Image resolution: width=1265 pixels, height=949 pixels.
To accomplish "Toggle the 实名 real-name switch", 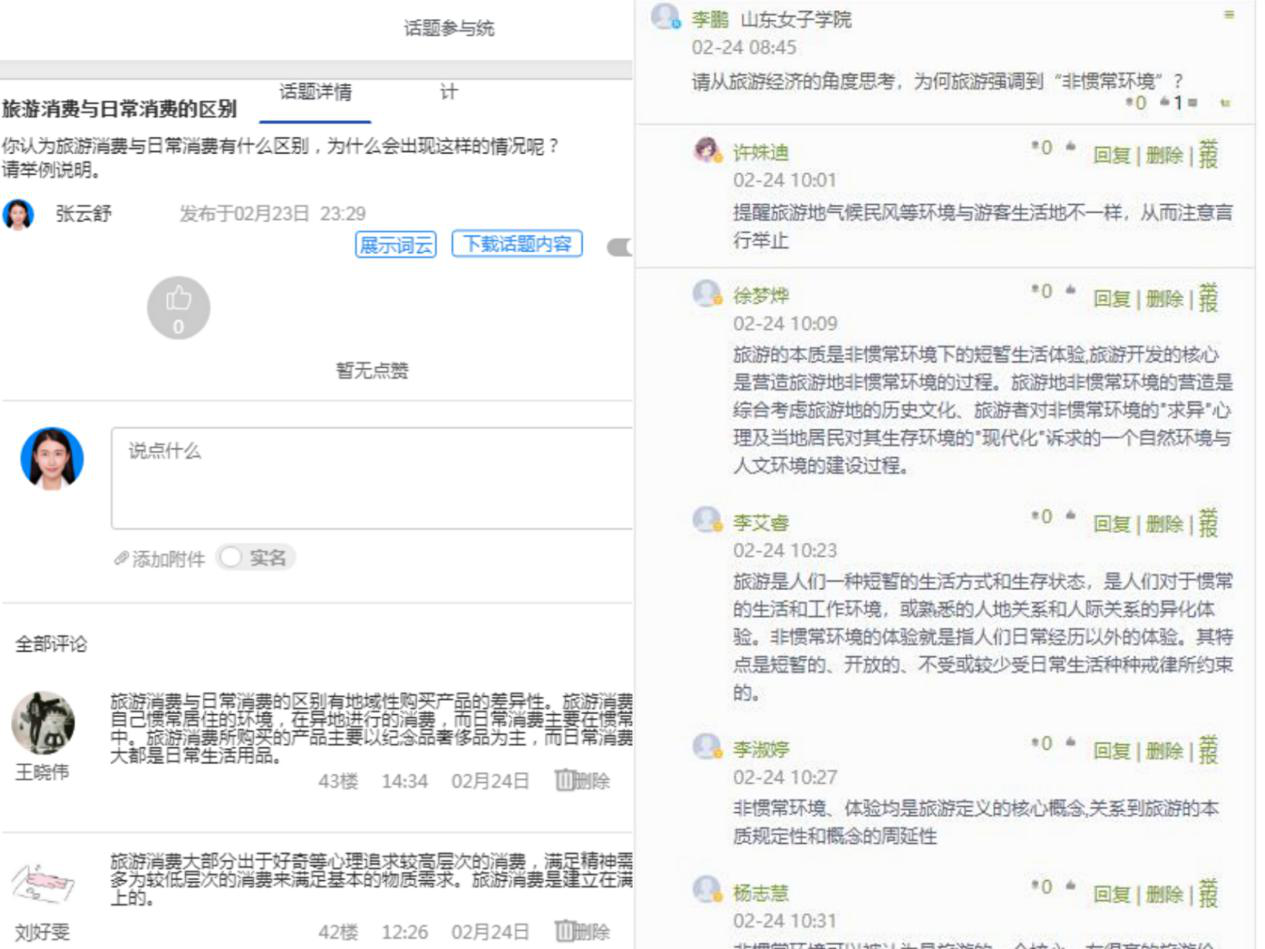I will [231, 558].
